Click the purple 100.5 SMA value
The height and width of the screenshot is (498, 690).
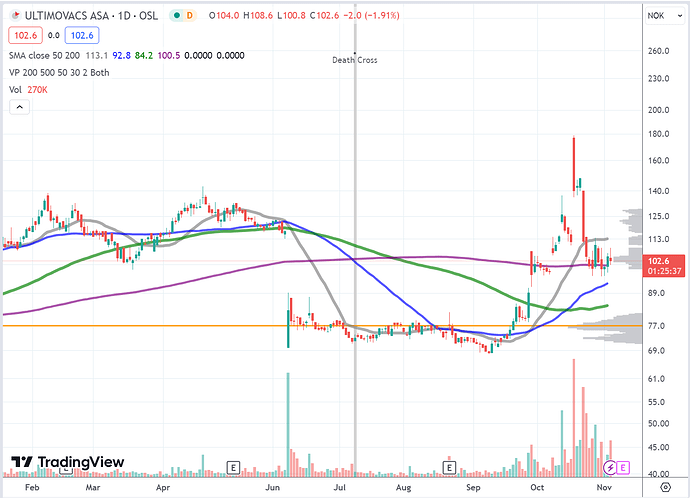pos(169,55)
